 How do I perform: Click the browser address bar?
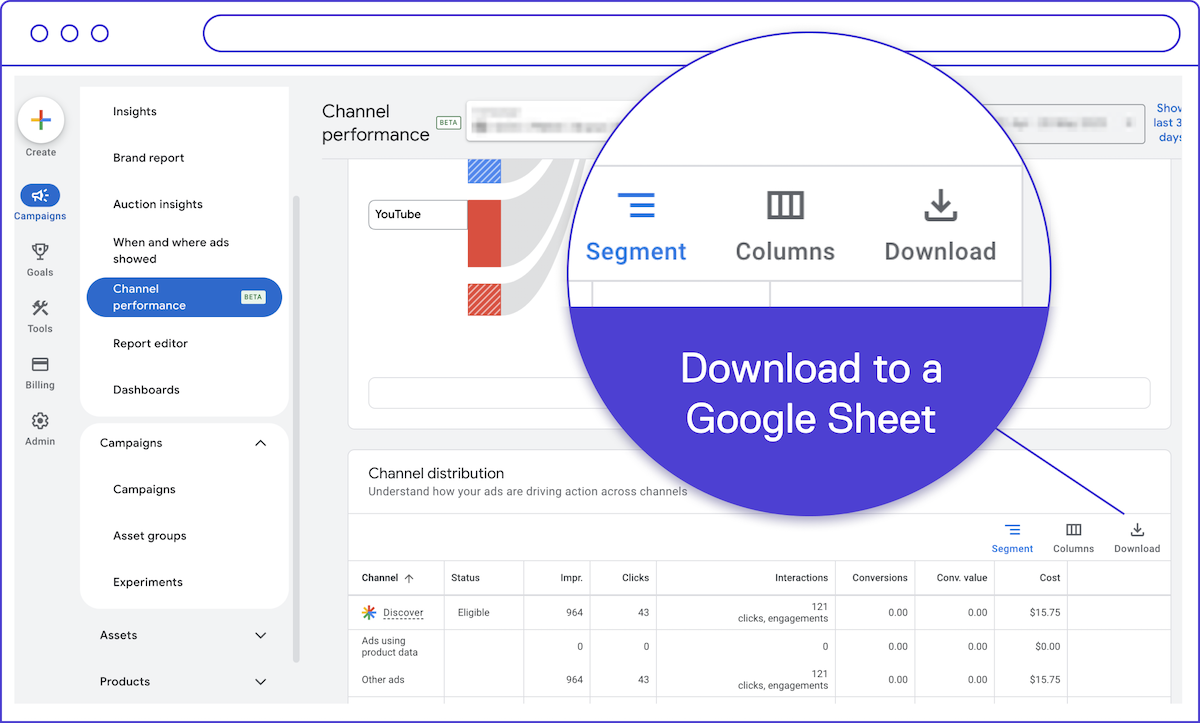(690, 33)
